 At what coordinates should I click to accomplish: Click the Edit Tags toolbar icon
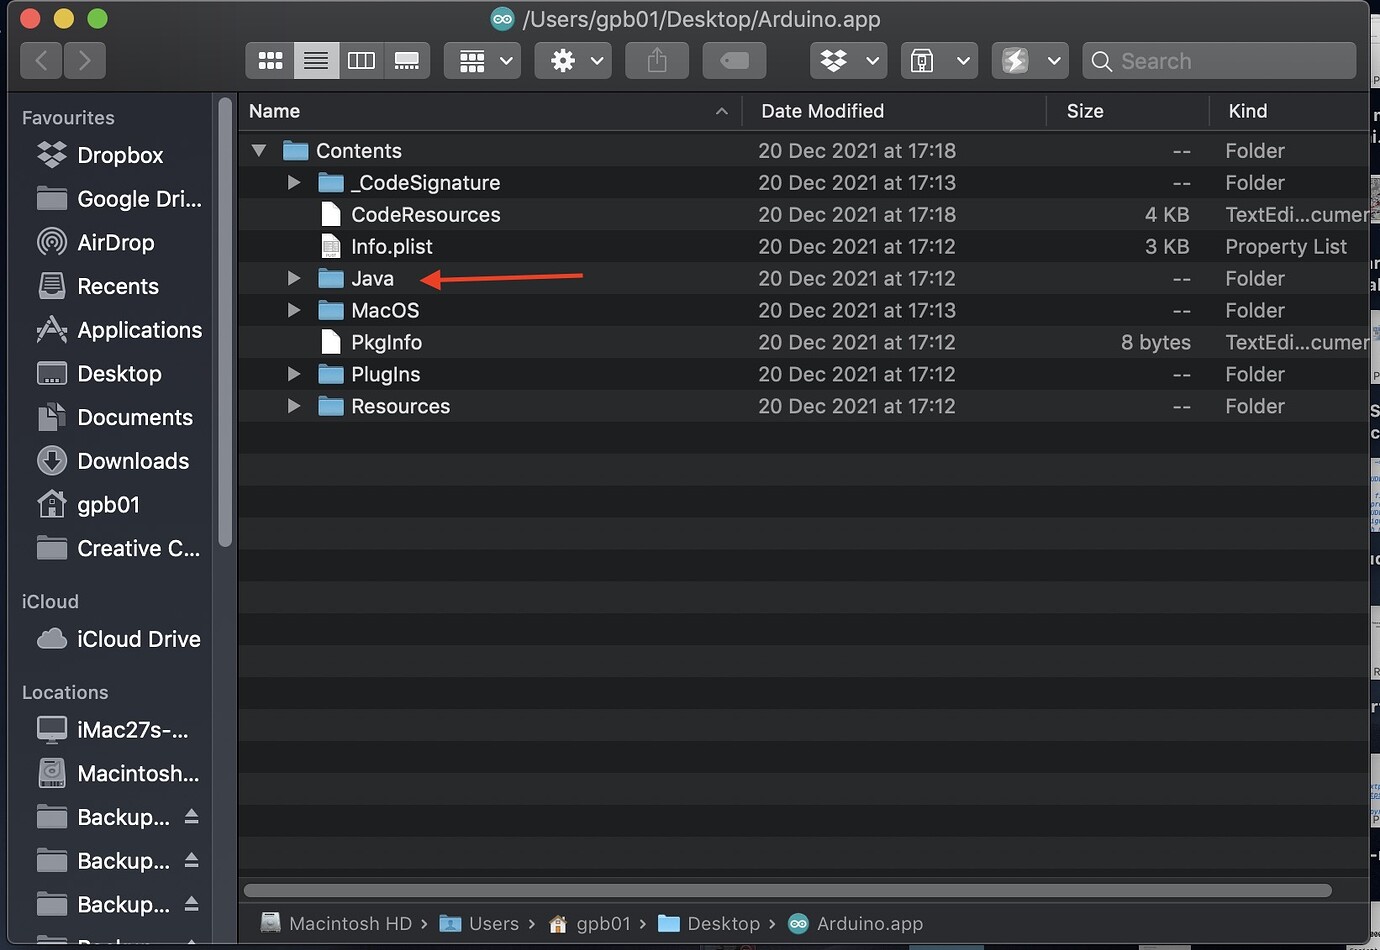point(734,60)
